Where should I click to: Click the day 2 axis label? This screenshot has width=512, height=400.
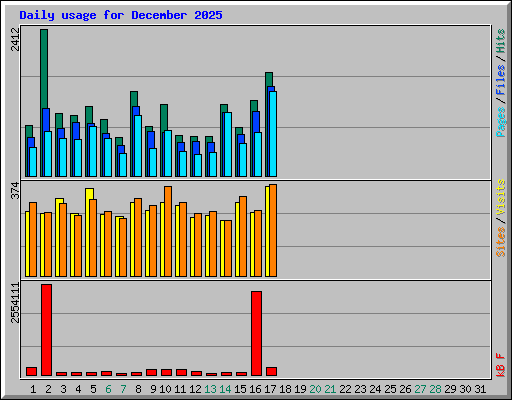point(48,389)
